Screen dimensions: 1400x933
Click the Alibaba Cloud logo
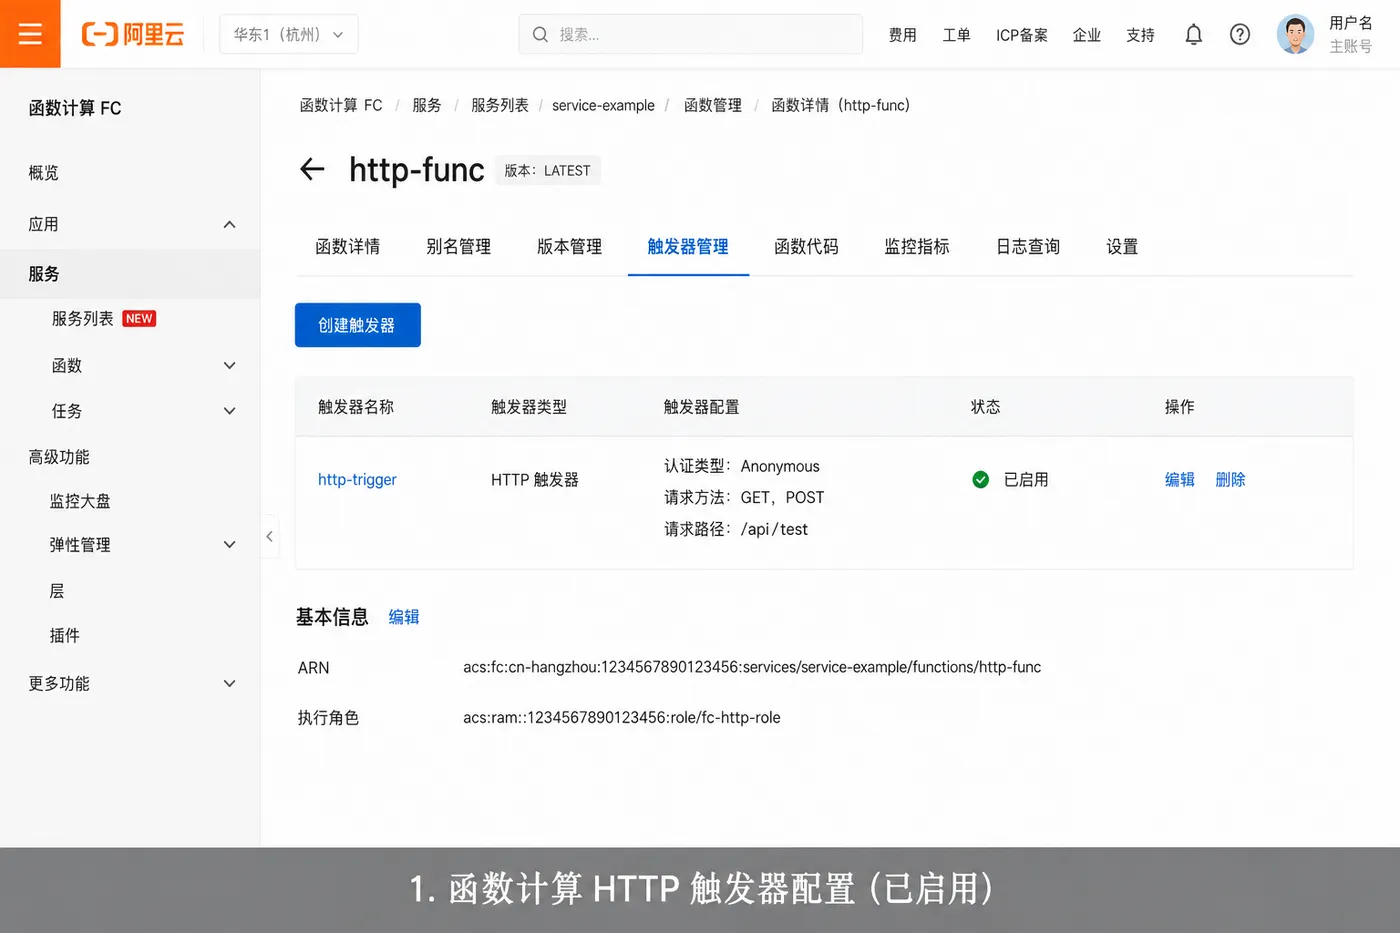point(133,35)
